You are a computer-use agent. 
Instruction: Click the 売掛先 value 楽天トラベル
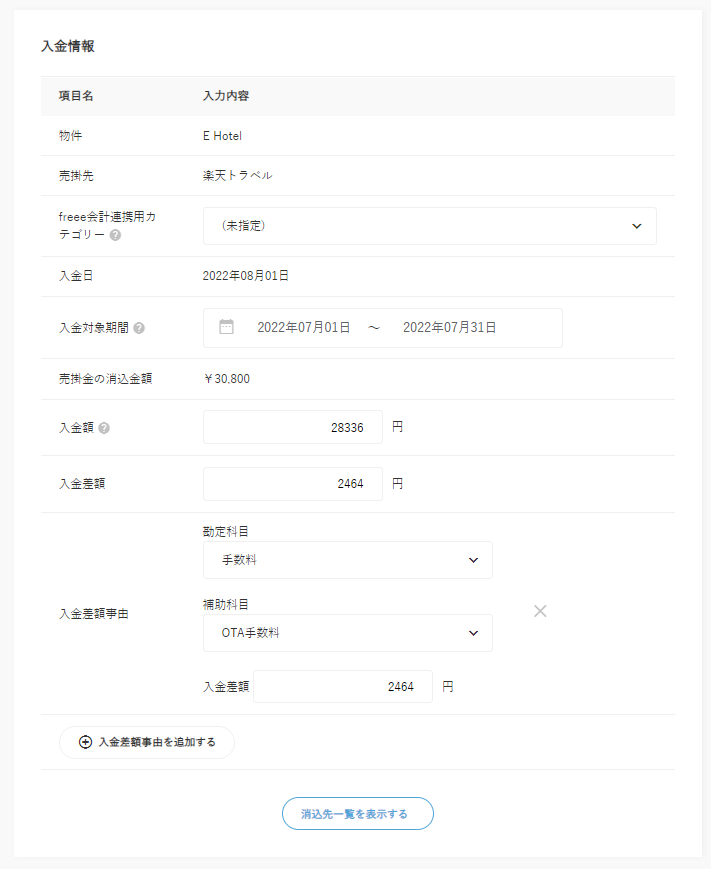(x=237, y=176)
